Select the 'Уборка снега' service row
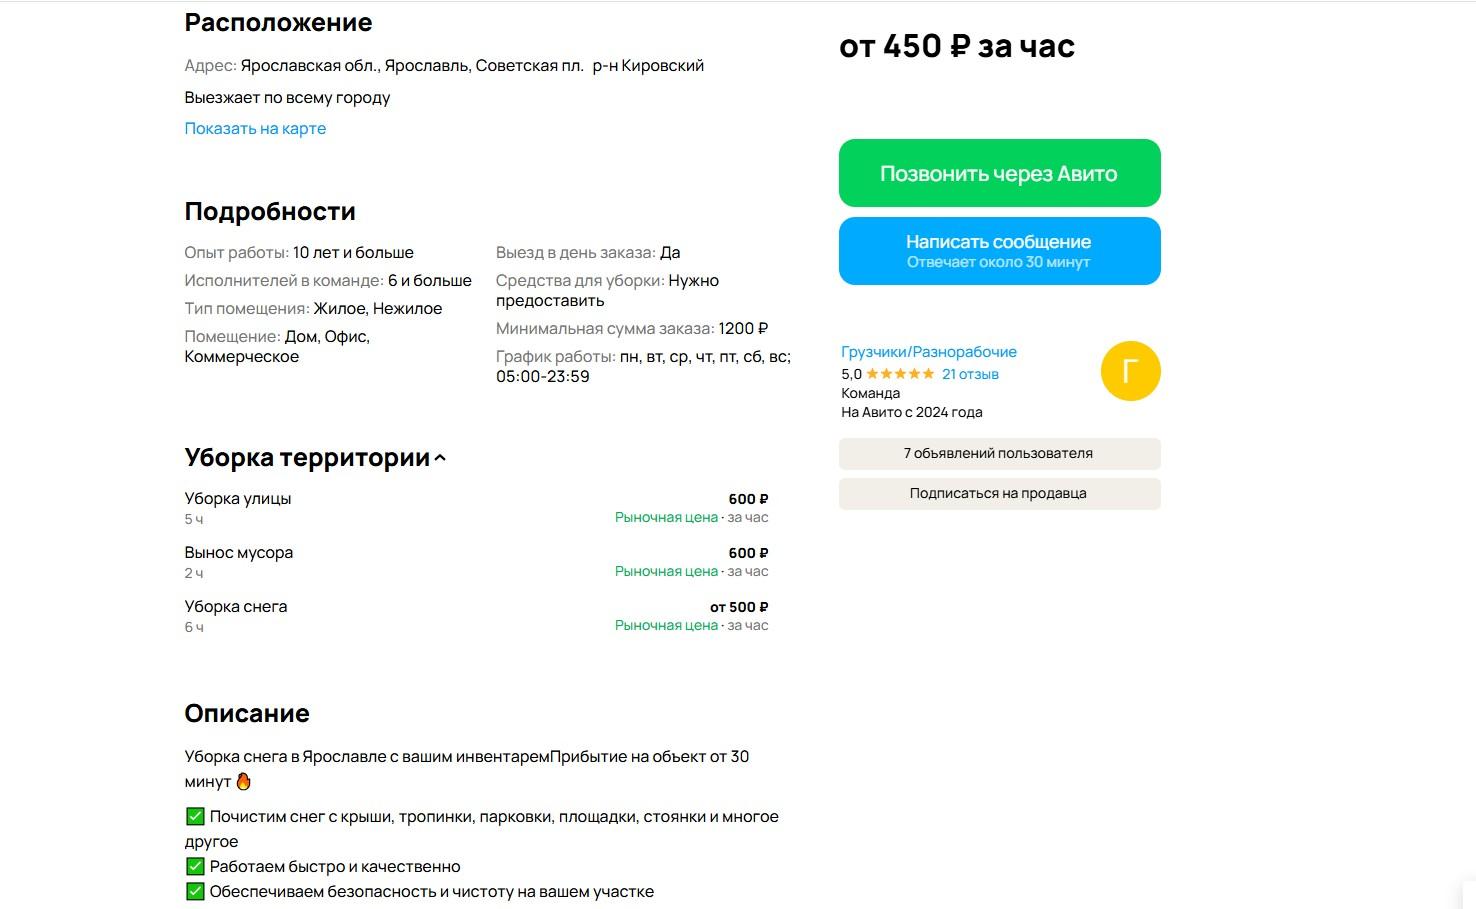The width and height of the screenshot is (1476, 909). click(236, 606)
